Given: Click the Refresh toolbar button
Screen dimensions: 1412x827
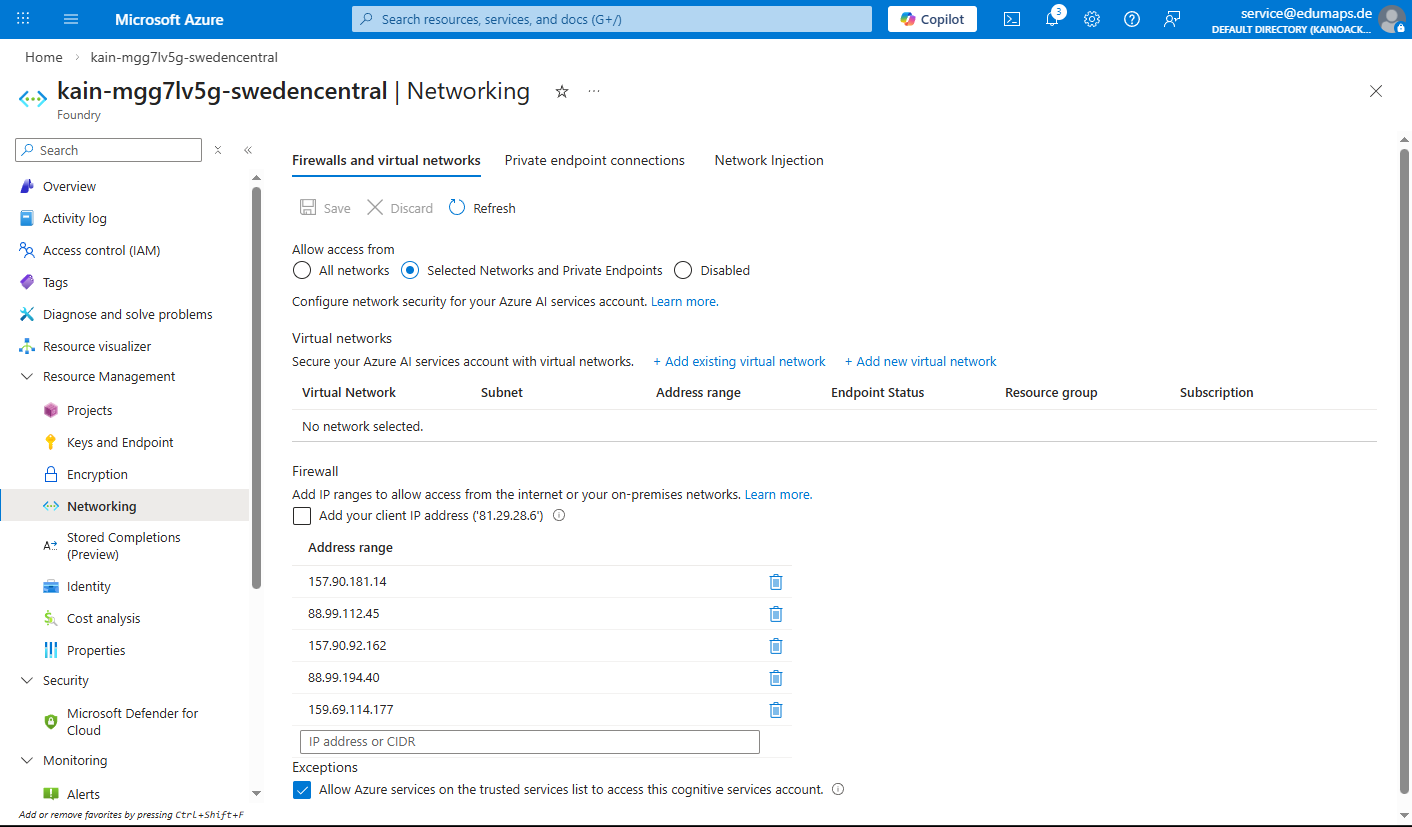Looking at the screenshot, I should pos(482,208).
